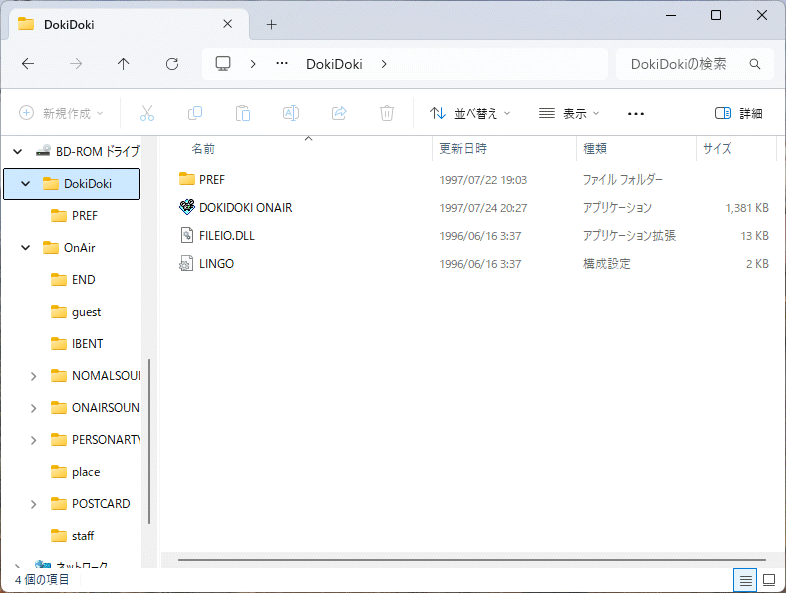Click the search magnifier icon

pyautogui.click(x=754, y=64)
